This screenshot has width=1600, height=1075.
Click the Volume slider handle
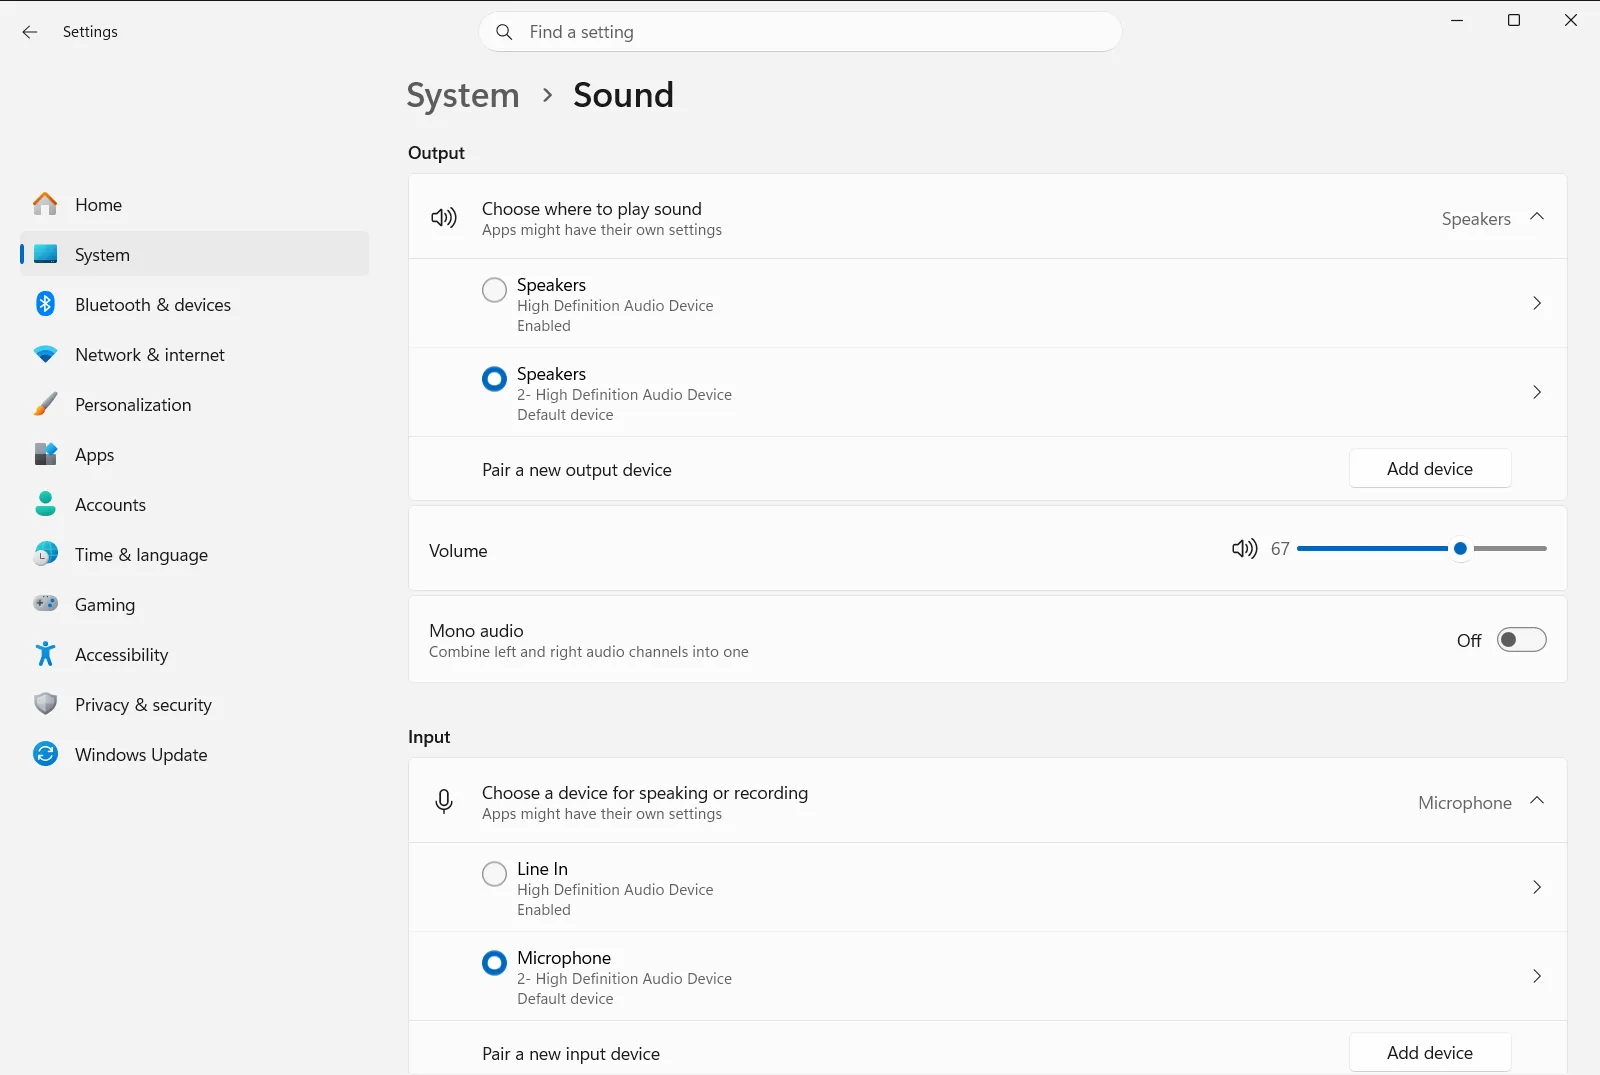1460,548
